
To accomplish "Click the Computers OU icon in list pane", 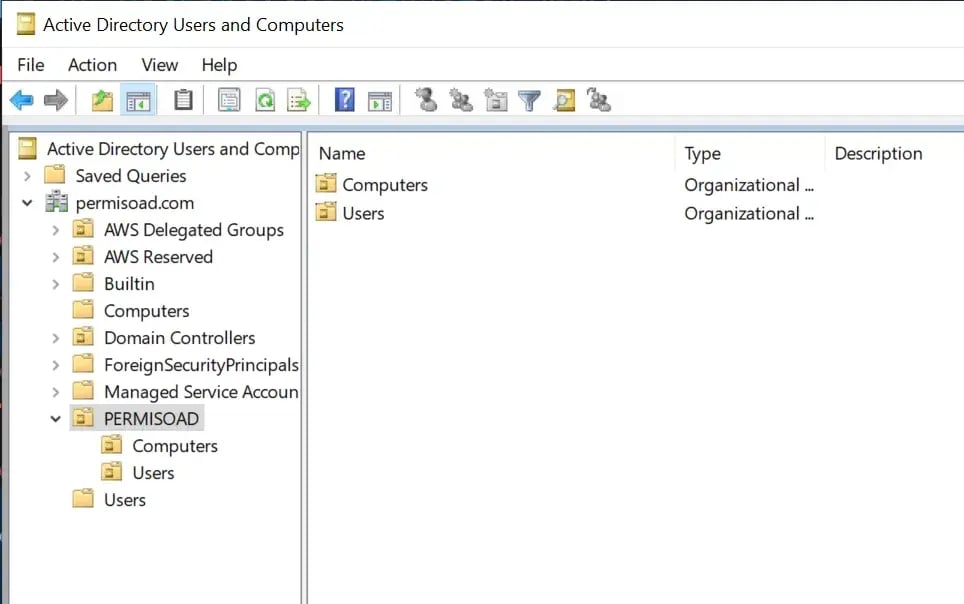I will click(x=326, y=183).
